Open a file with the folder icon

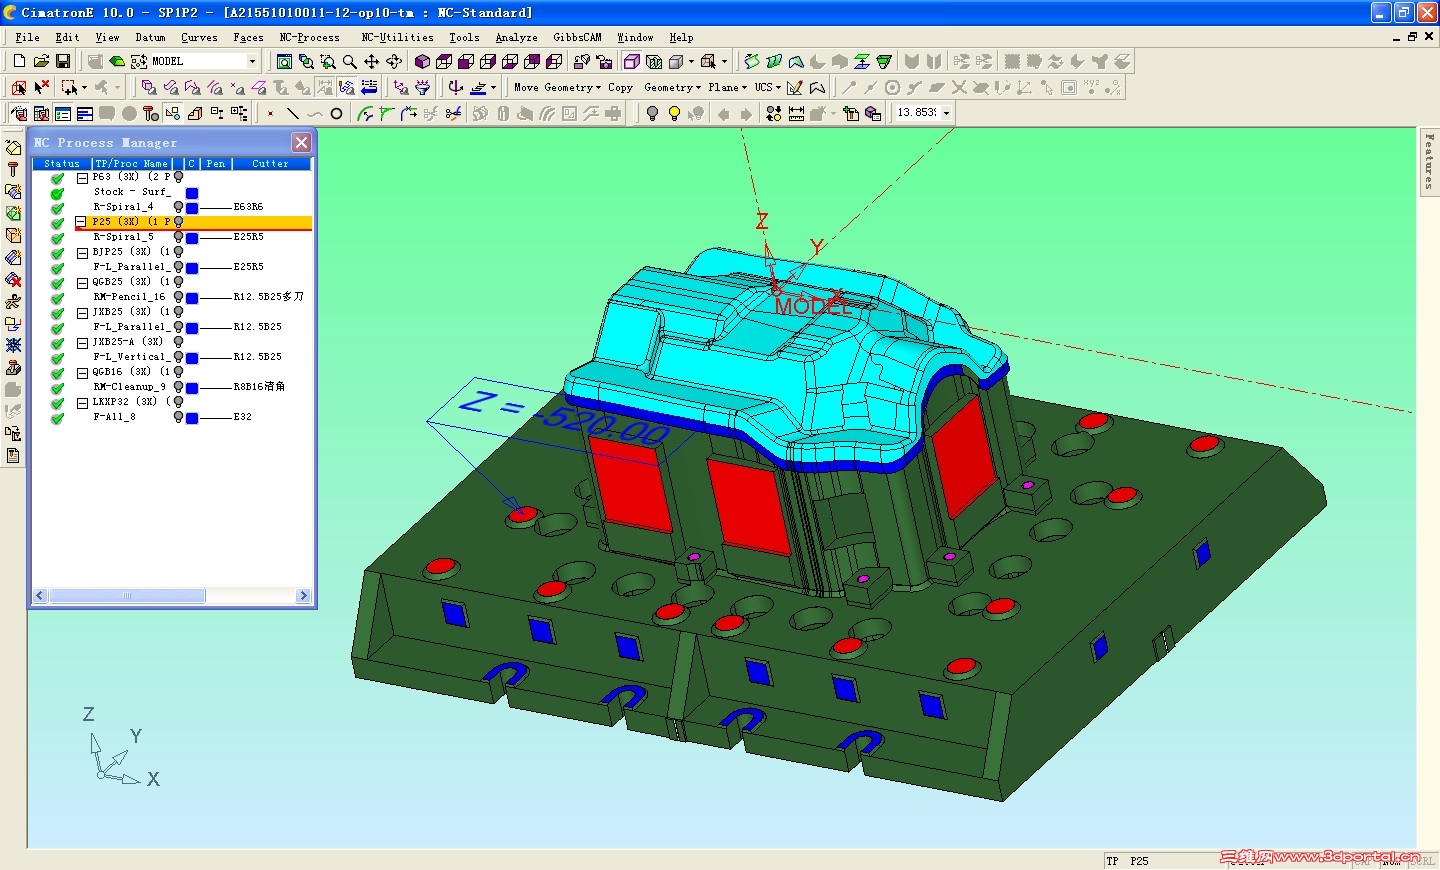41,61
